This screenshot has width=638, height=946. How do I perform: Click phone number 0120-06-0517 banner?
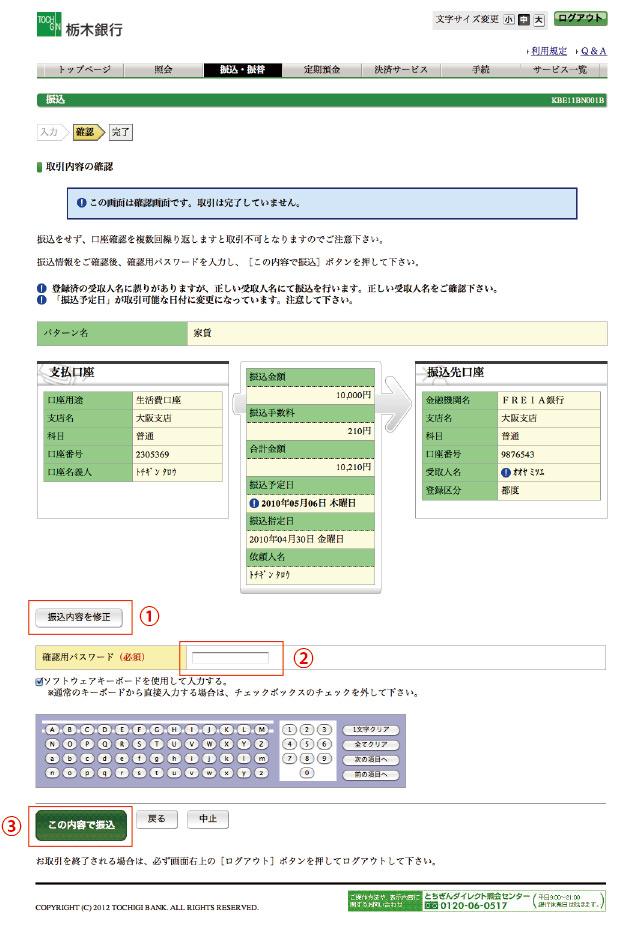[477, 901]
